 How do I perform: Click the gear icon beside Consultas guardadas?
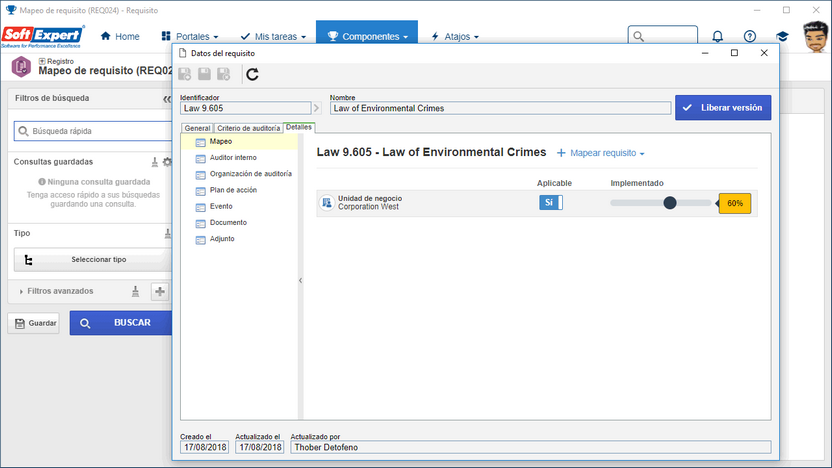coord(167,162)
